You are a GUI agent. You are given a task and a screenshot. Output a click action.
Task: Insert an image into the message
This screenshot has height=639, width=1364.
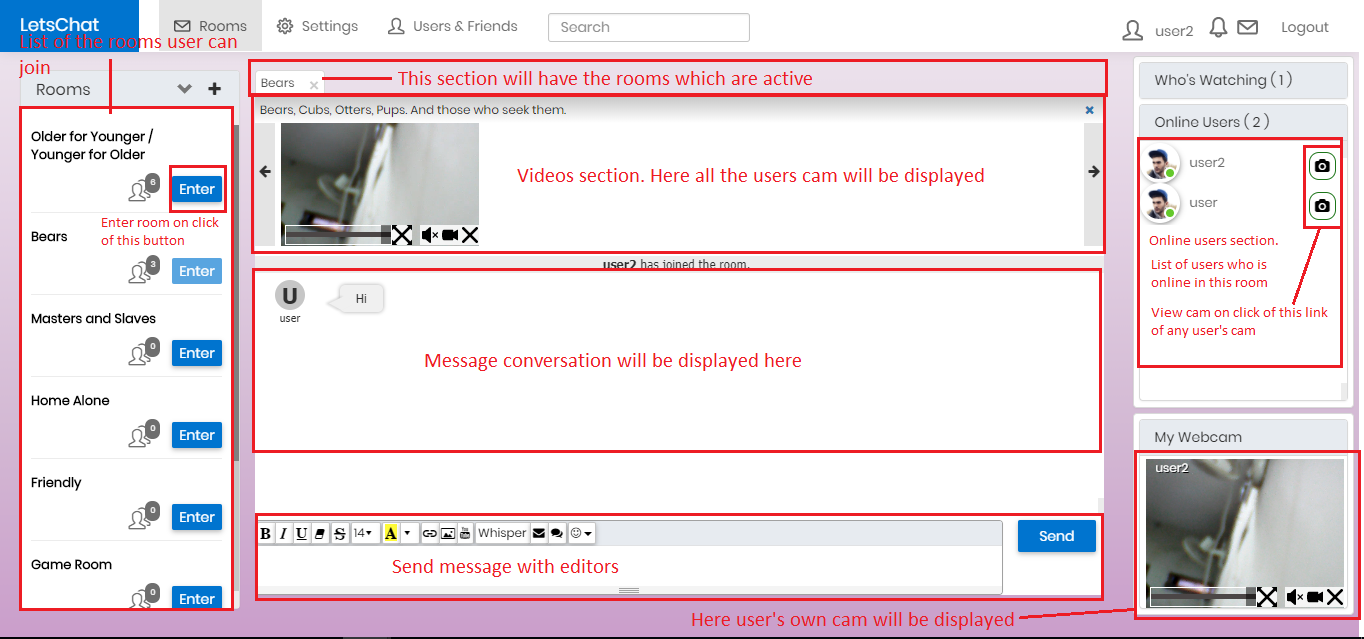coord(447,534)
